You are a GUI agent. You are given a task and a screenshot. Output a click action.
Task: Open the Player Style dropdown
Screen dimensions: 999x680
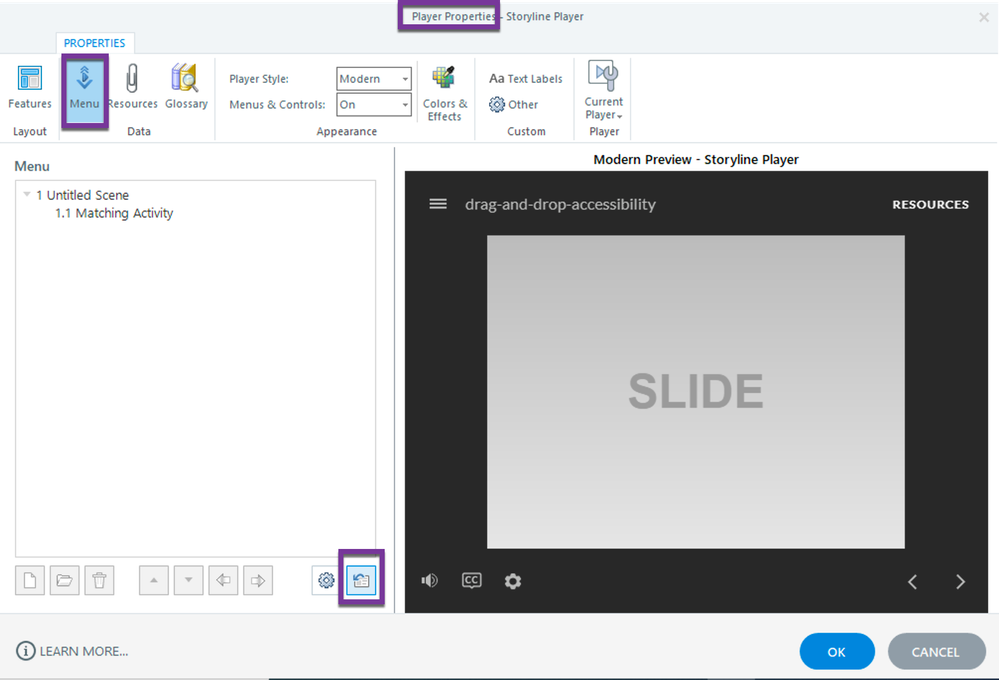(374, 79)
